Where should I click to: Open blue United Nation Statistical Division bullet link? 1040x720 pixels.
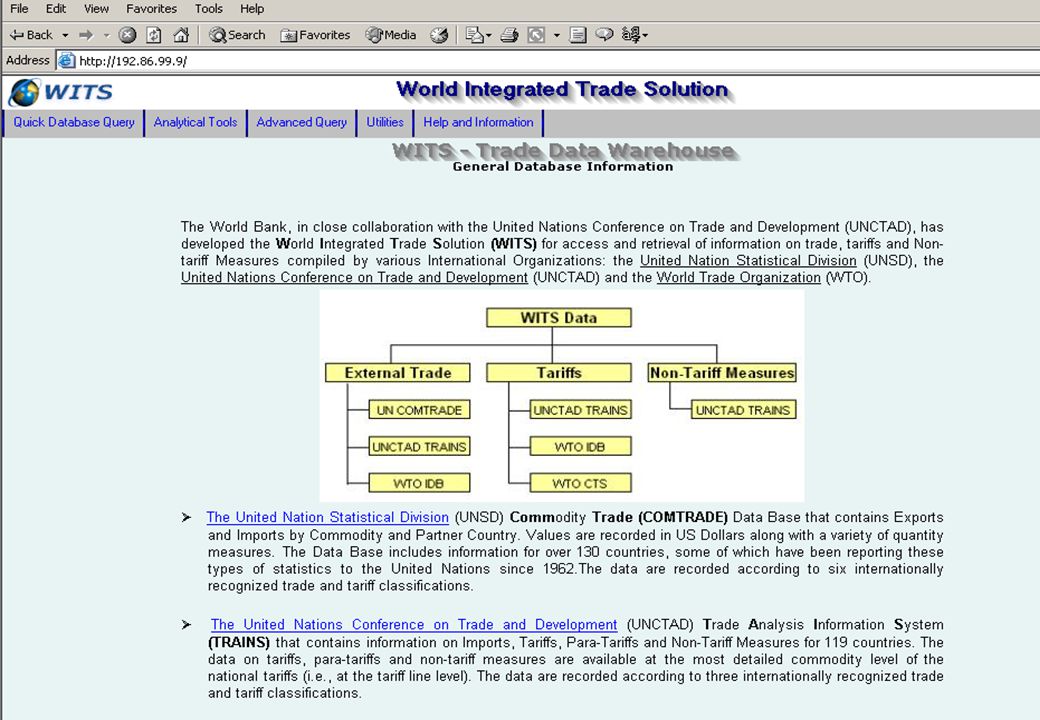pos(328,517)
